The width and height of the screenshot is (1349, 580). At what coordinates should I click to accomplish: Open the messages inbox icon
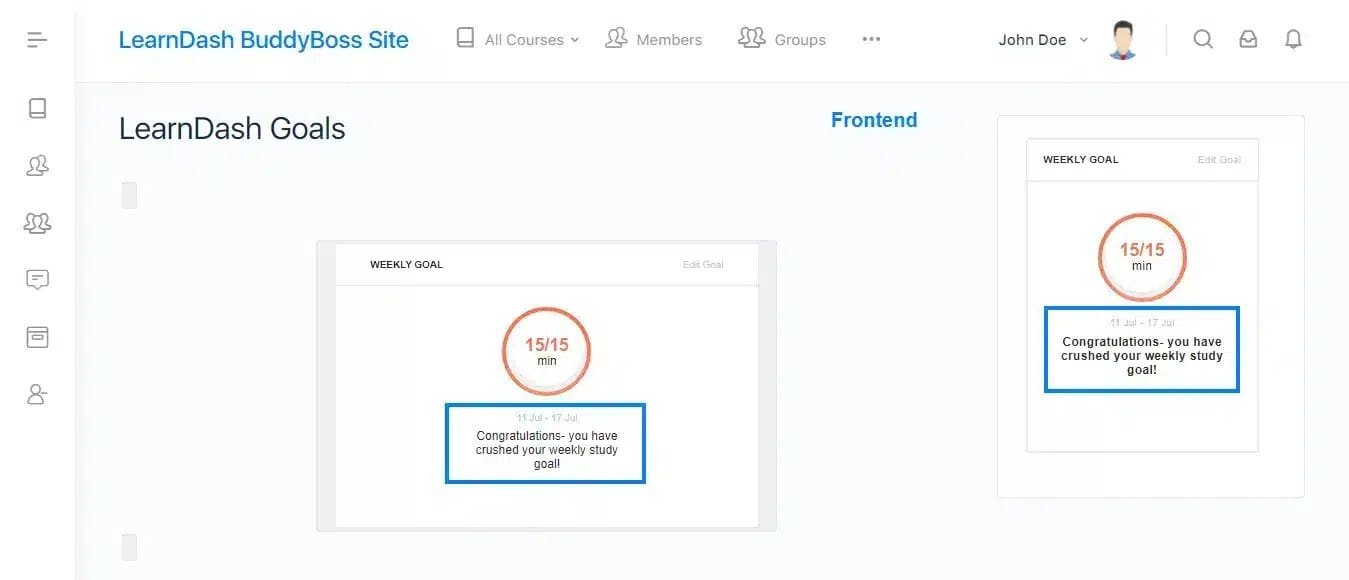[1248, 39]
